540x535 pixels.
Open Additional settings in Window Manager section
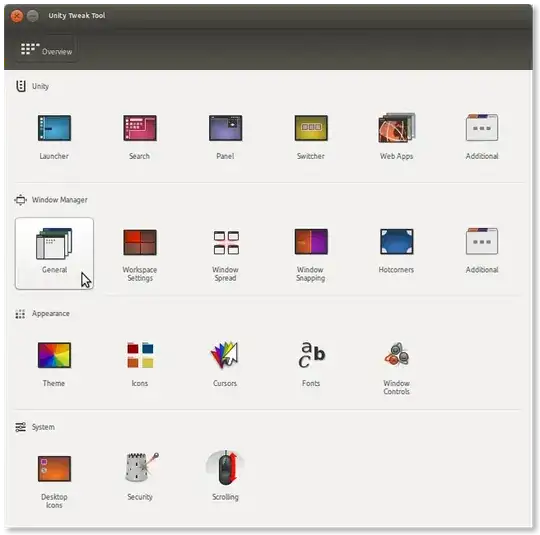pyautogui.click(x=482, y=241)
